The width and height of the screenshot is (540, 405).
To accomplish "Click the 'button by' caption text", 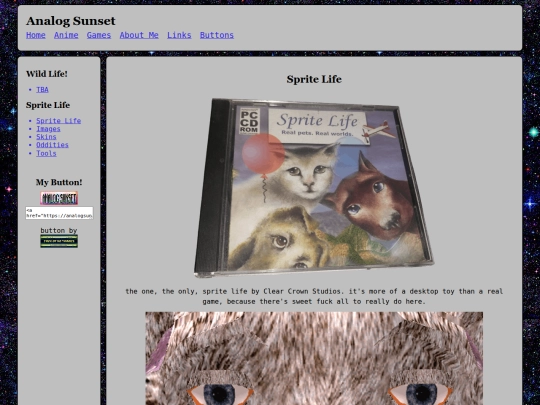I will click(x=59, y=230).
